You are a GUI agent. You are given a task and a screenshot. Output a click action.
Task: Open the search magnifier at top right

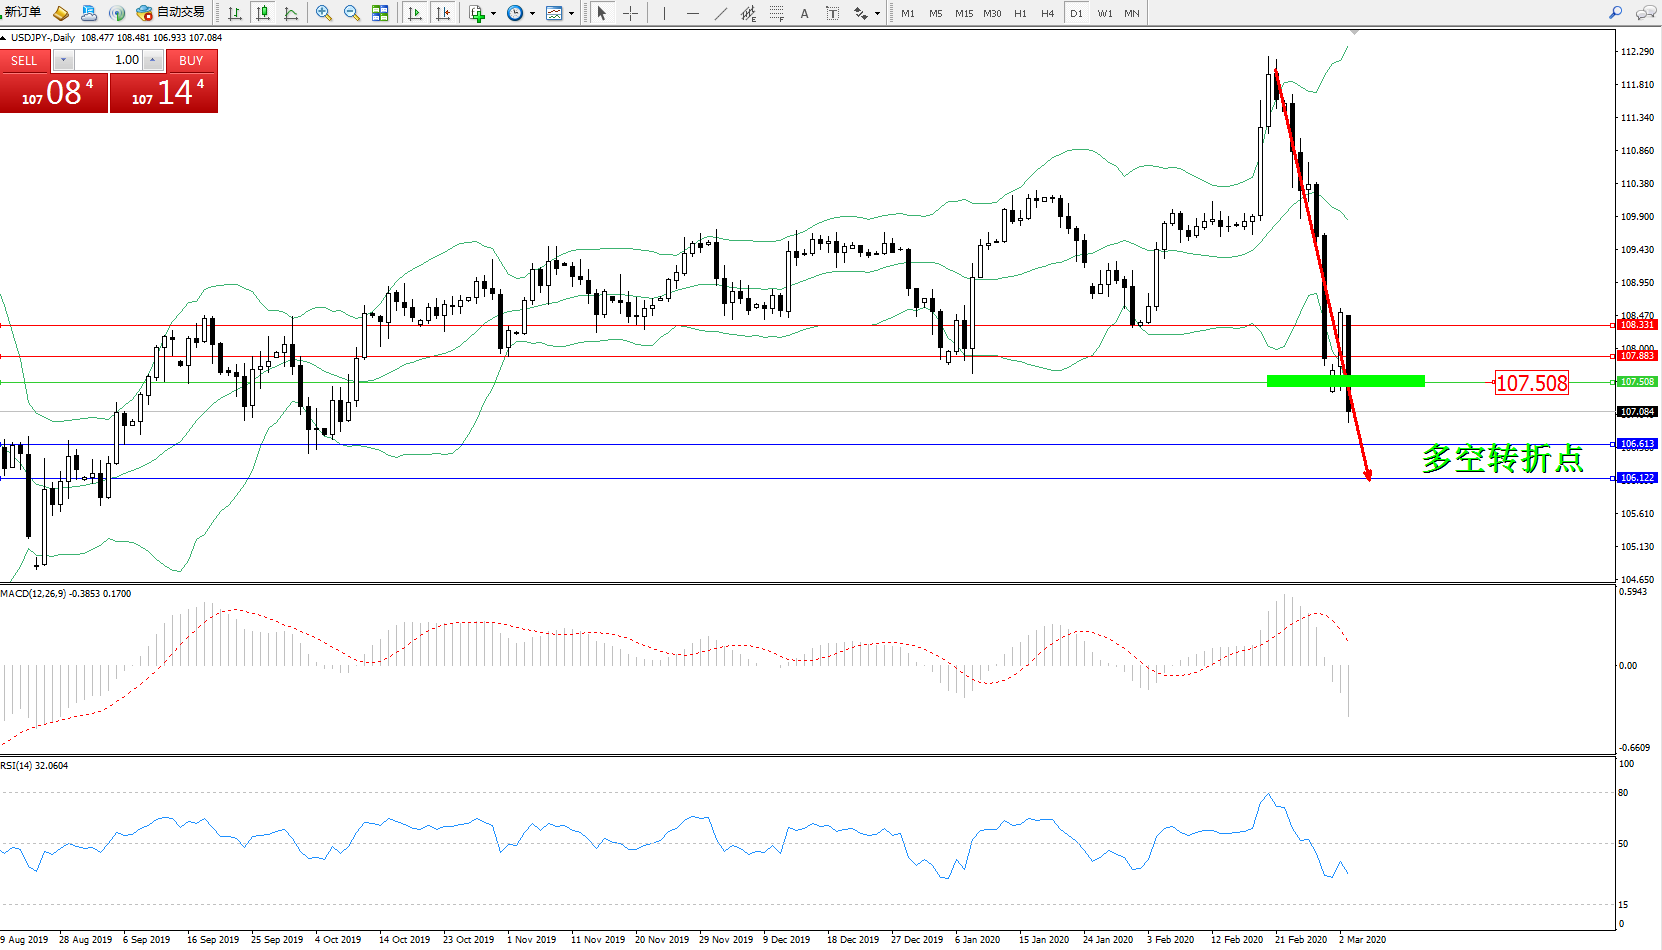[x=1615, y=13]
